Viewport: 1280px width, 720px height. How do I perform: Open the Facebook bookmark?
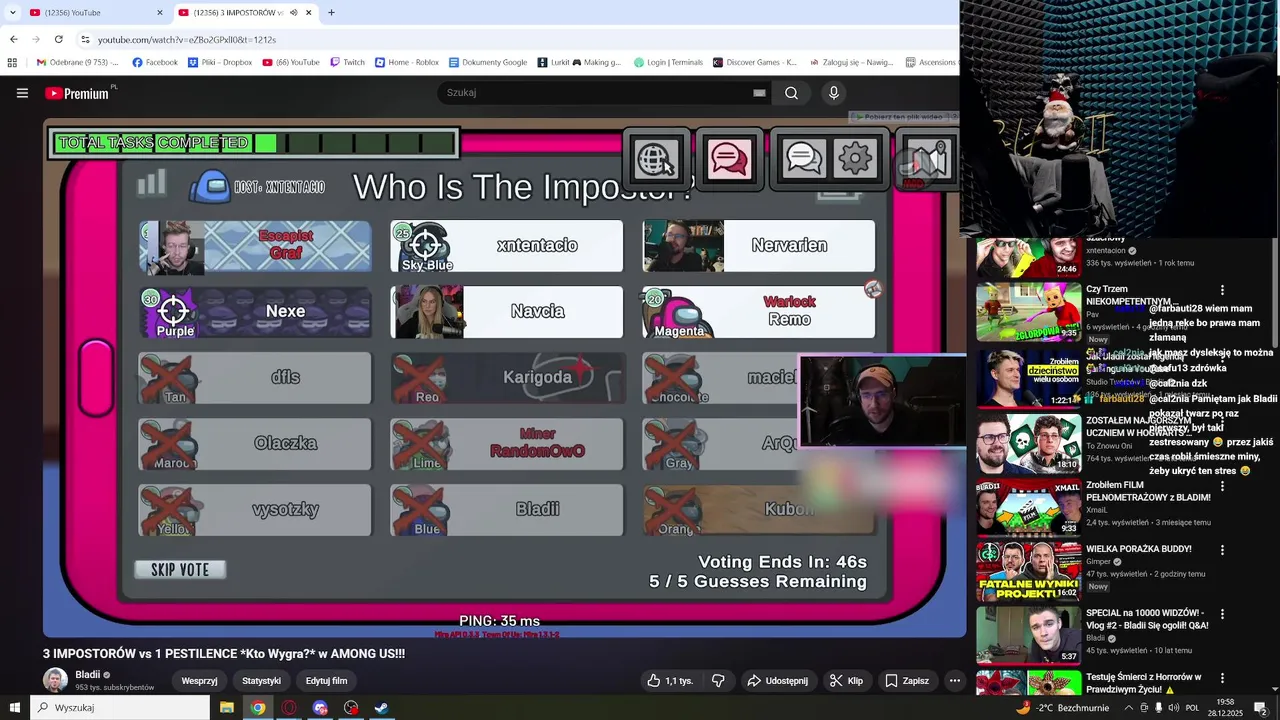coord(155,62)
